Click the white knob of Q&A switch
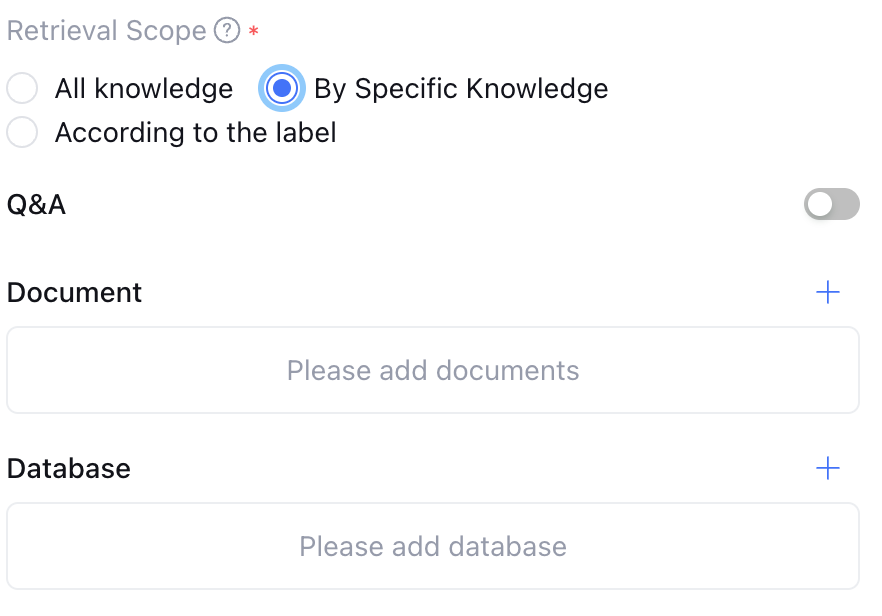The height and width of the screenshot is (616, 882). pos(820,205)
